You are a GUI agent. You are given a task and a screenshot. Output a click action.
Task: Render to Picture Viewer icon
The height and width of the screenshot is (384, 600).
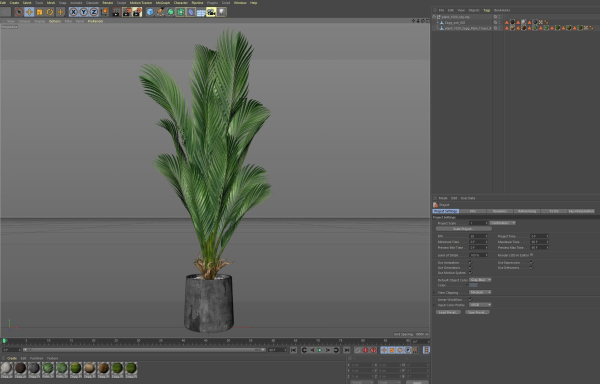(127, 12)
